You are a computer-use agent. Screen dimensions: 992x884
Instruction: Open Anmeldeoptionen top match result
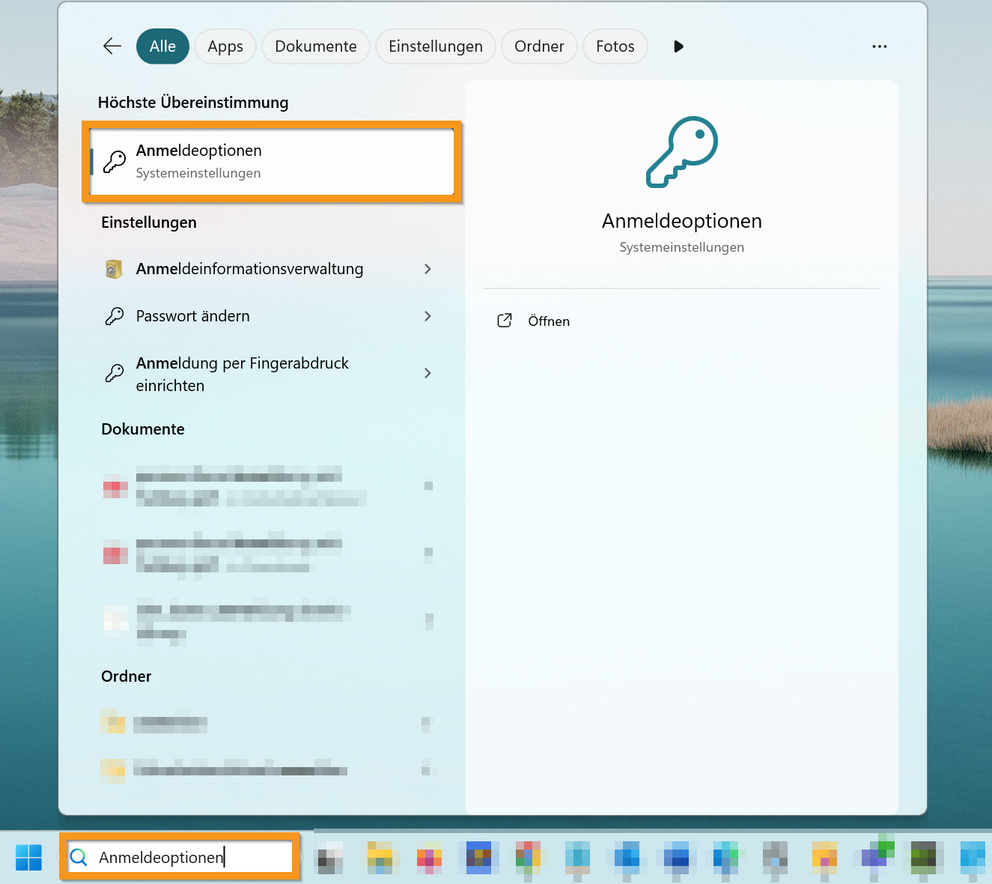tap(272, 161)
